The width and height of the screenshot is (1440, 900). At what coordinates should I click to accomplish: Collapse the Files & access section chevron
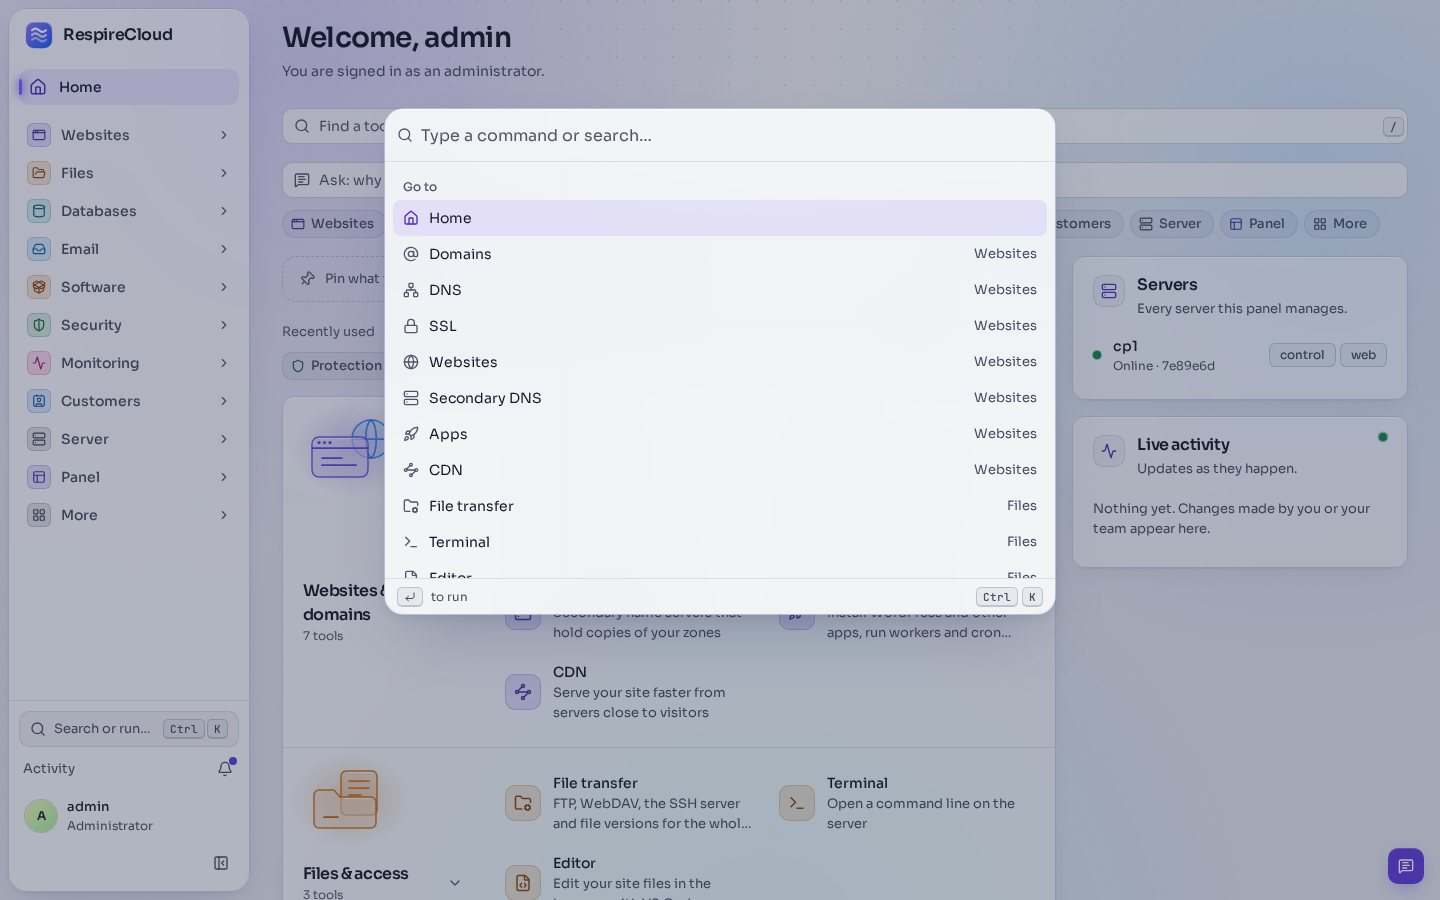455,882
